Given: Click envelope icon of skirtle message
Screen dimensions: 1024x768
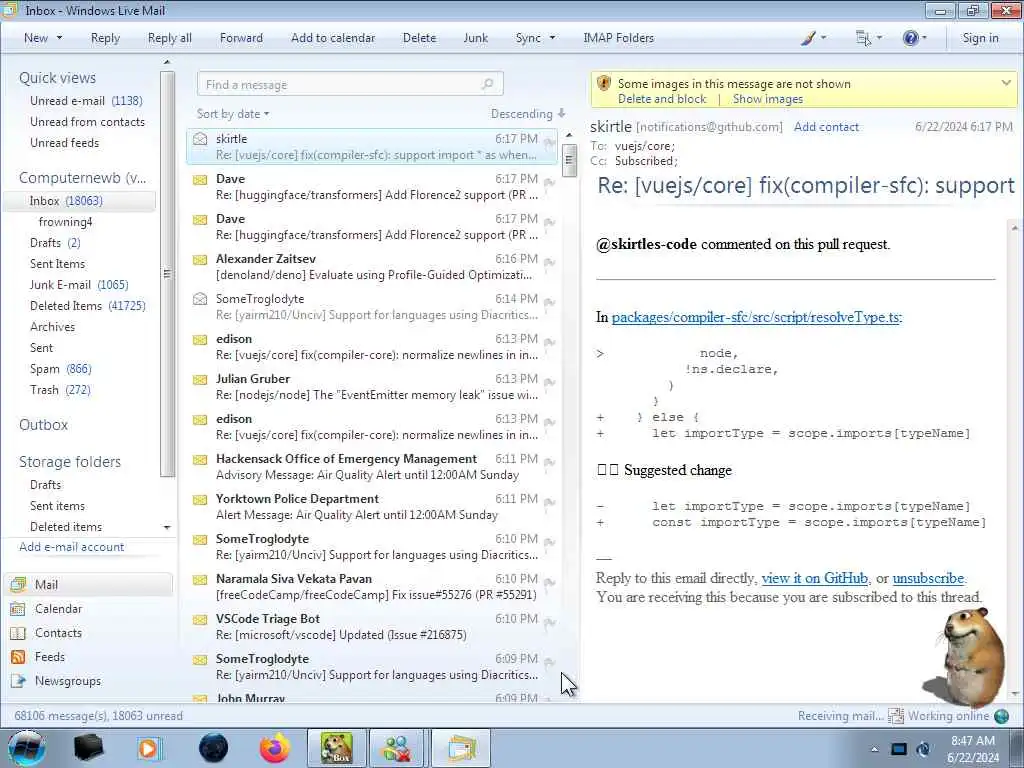Looking at the screenshot, I should point(200,139).
